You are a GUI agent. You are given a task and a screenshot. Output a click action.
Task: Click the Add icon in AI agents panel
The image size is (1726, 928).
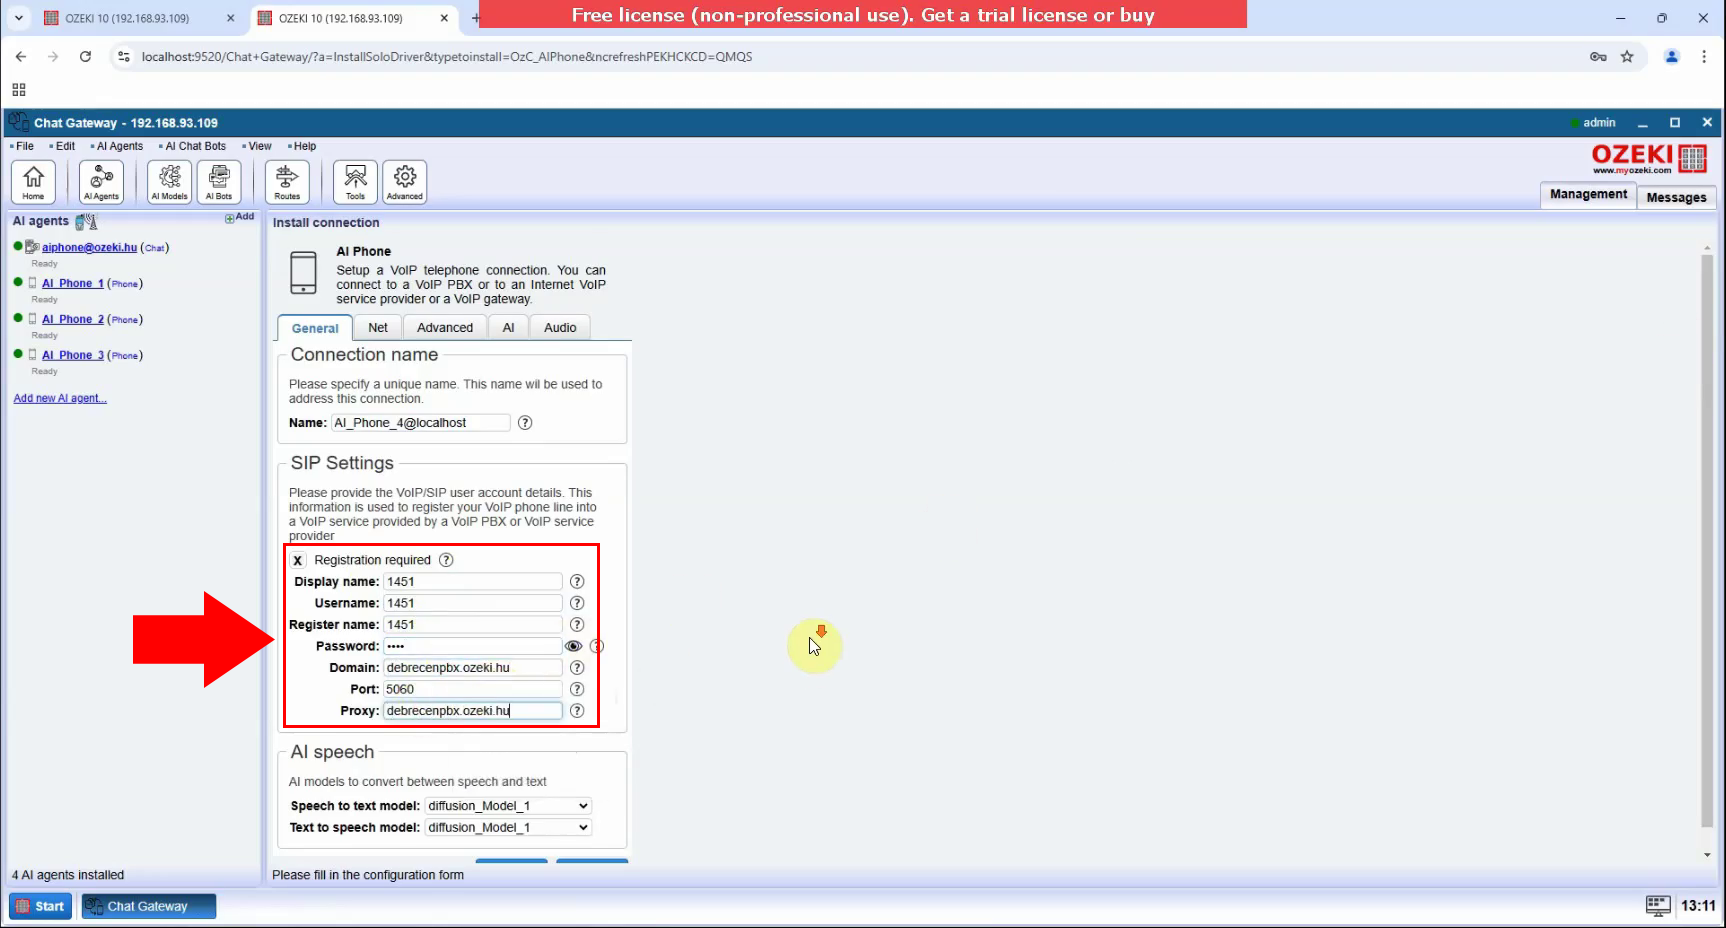click(x=240, y=217)
